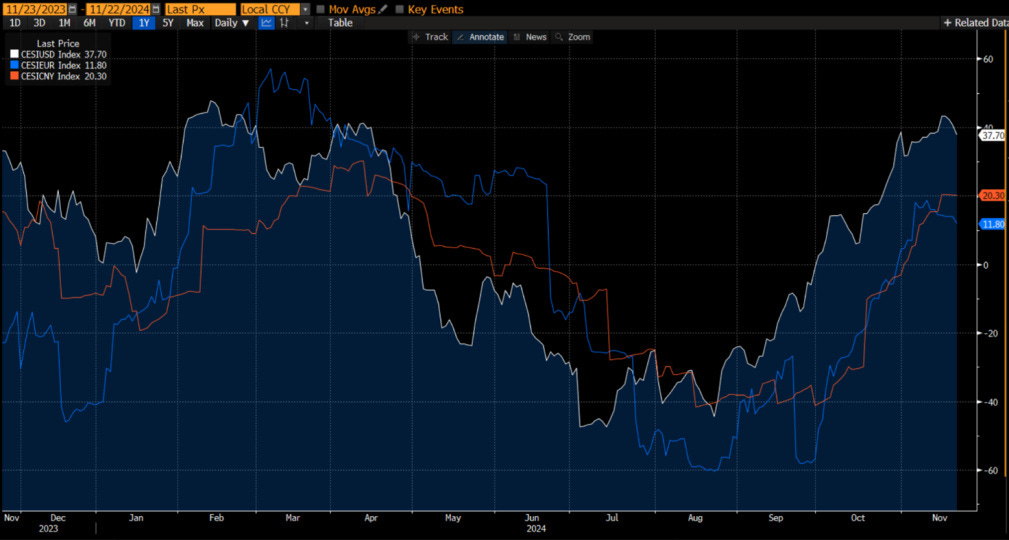Enable the Track crosshair tool
Image resolution: width=1009 pixels, height=540 pixels.
click(430, 37)
